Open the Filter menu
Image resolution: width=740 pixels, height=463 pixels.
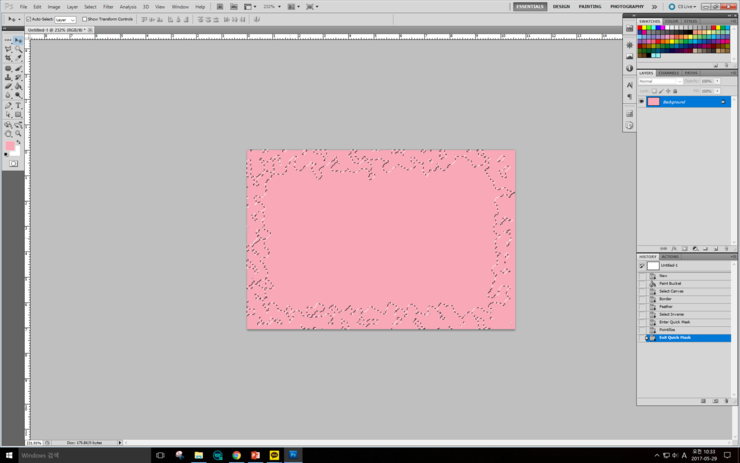click(108, 6)
